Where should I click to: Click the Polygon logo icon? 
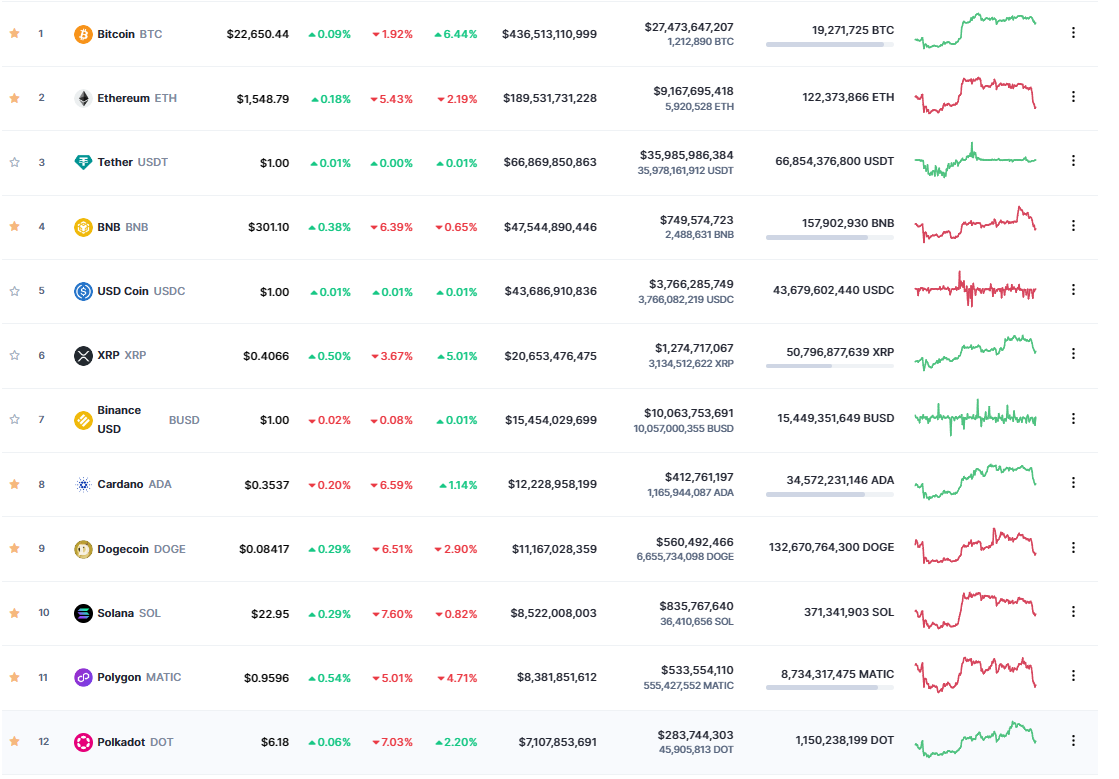click(x=83, y=678)
